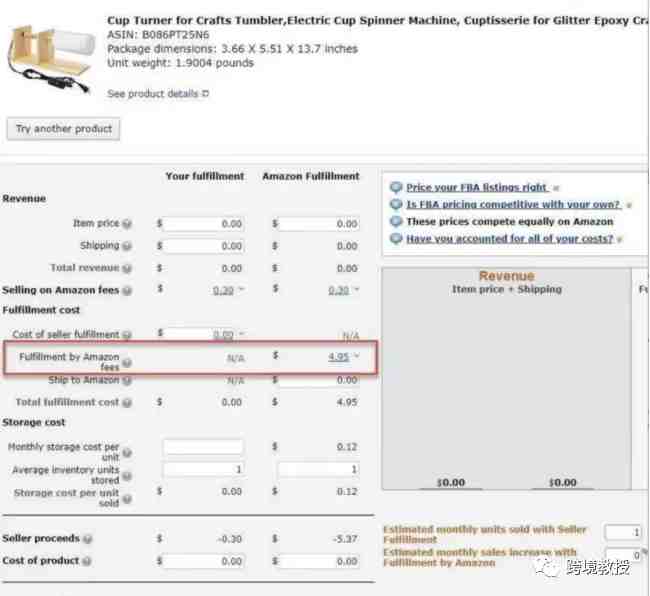The width and height of the screenshot is (650, 596).
Task: Click the Monthly storage cost per unit help icon
Action: [x=127, y=453]
